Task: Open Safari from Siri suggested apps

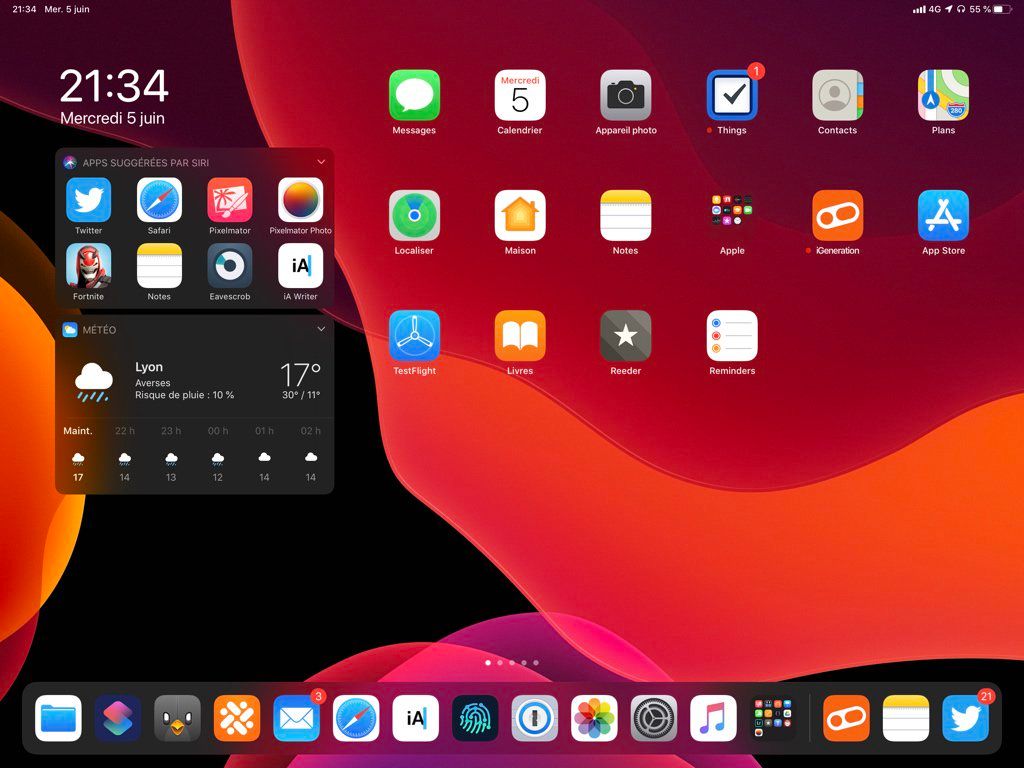Action: coord(159,200)
